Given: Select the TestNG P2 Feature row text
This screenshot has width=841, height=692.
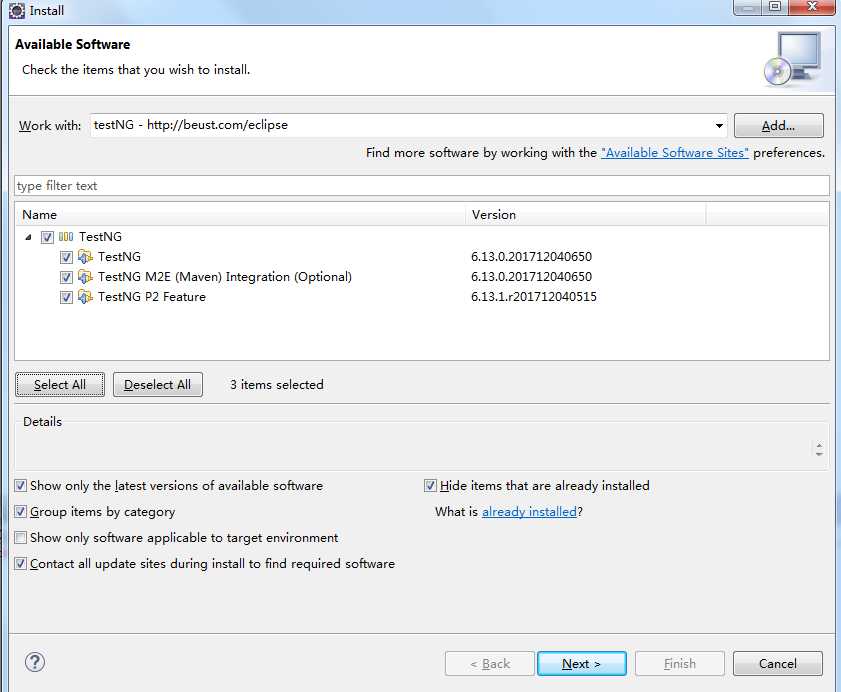Looking at the screenshot, I should point(152,297).
